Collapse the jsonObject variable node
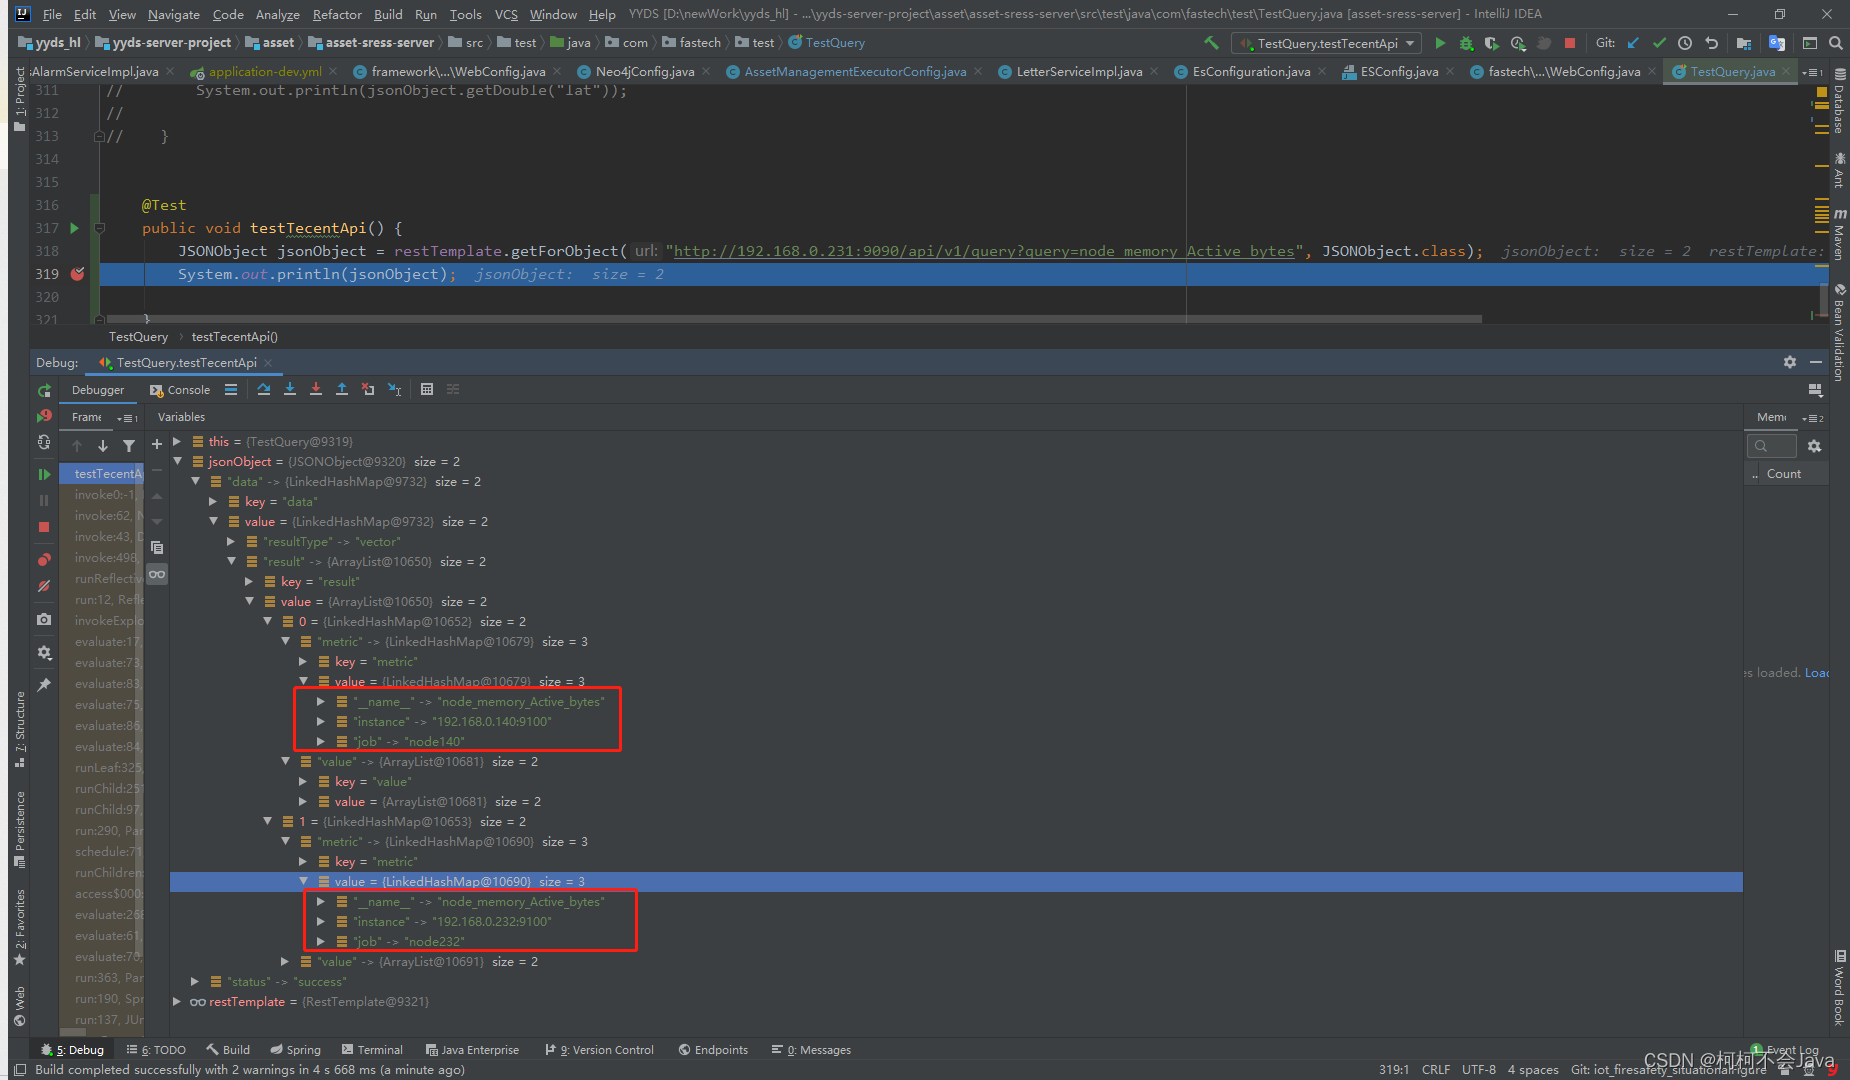Image resolution: width=1850 pixels, height=1080 pixels. pos(177,461)
